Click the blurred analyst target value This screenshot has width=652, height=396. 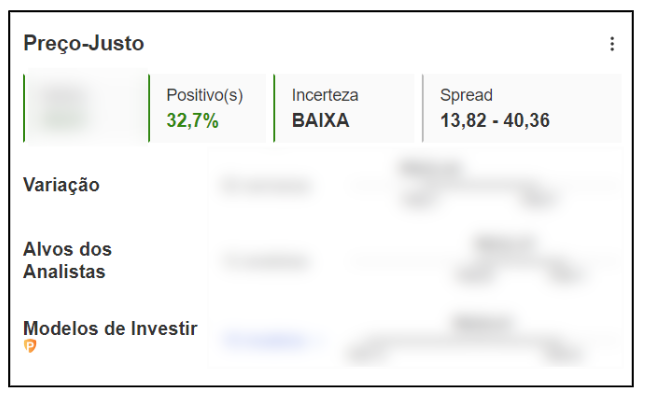click(266, 261)
